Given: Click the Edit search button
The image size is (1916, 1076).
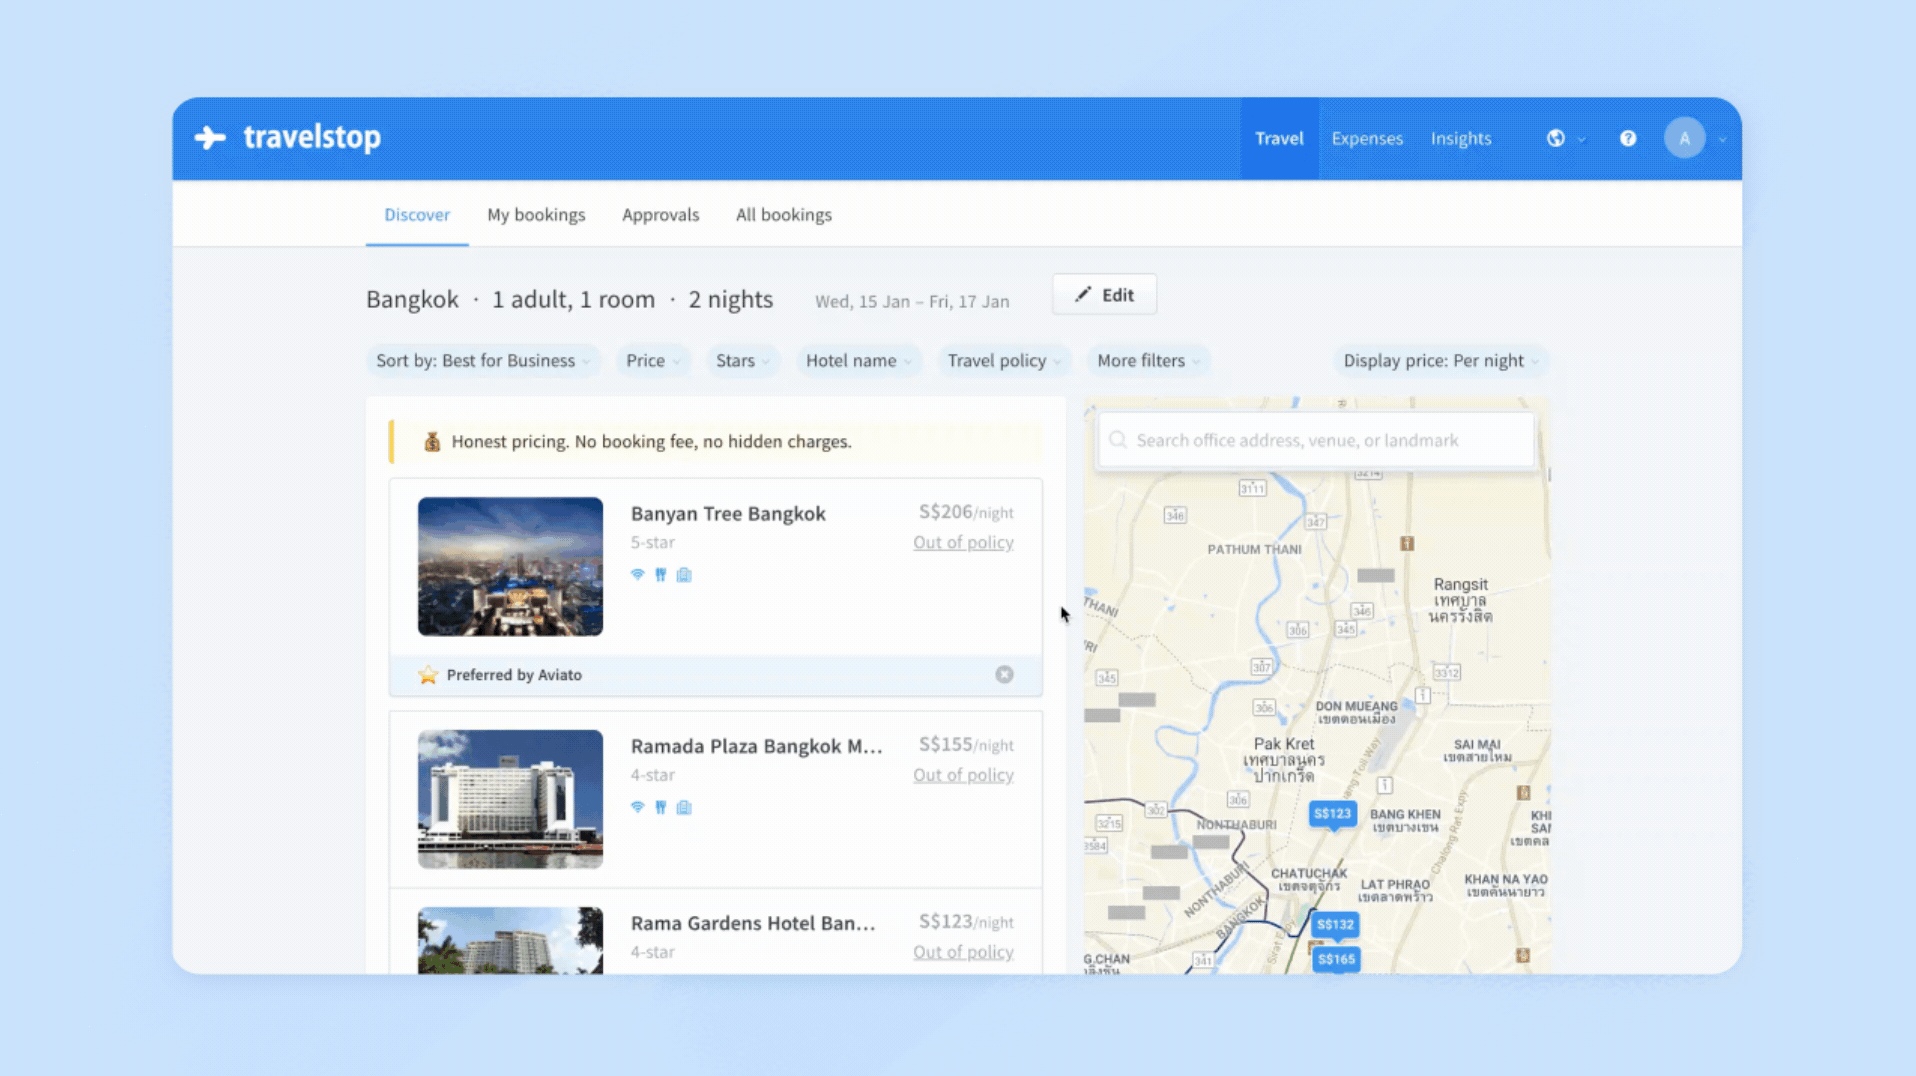Looking at the screenshot, I should click(x=1104, y=294).
